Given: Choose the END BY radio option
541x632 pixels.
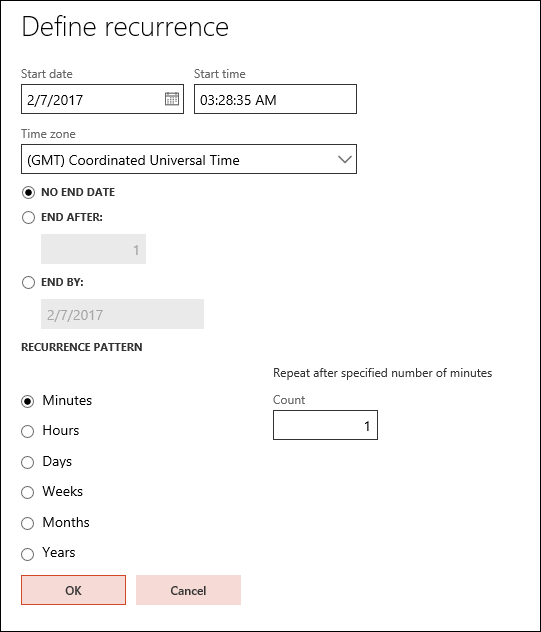Looking at the screenshot, I should pos(28,282).
